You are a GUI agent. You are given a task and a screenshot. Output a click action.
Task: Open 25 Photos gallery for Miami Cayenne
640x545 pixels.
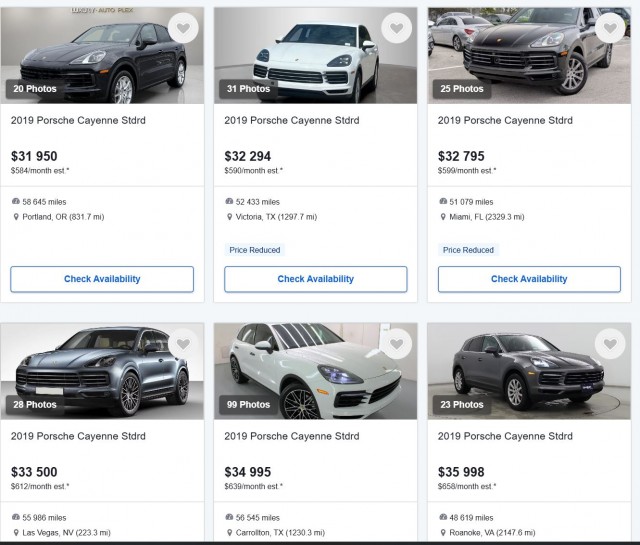tap(462, 89)
